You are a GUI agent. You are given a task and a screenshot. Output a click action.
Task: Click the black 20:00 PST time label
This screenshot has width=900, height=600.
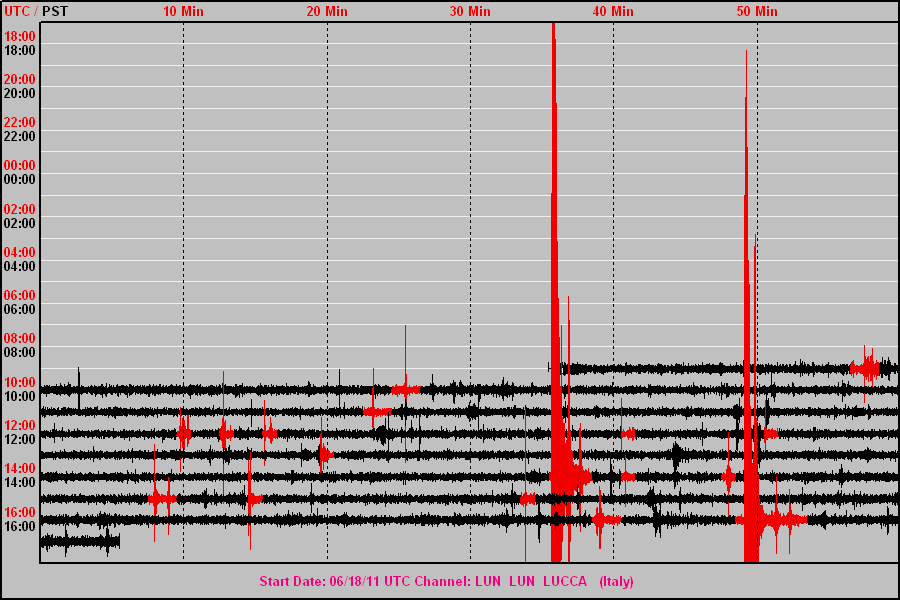[x=20, y=94]
